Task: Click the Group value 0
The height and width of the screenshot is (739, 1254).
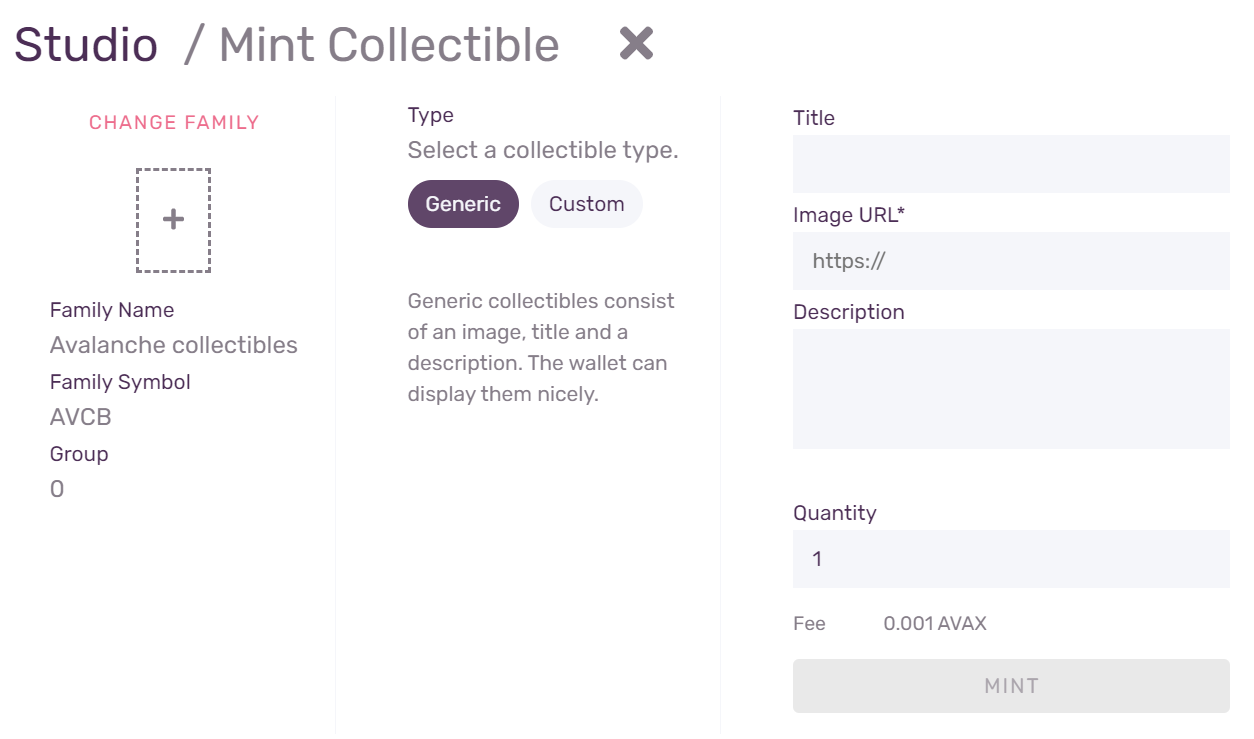Action: [x=57, y=489]
